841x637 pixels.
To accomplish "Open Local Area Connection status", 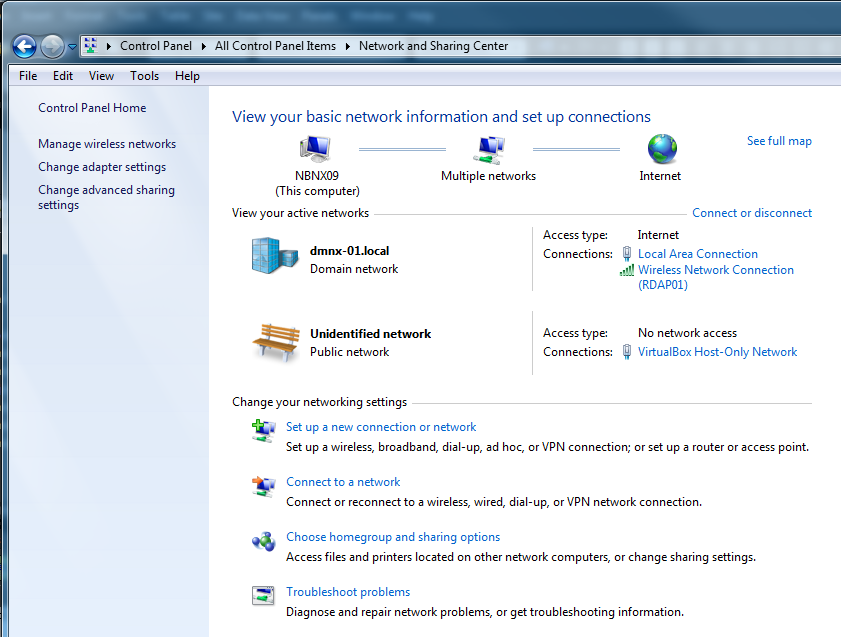I will [697, 254].
